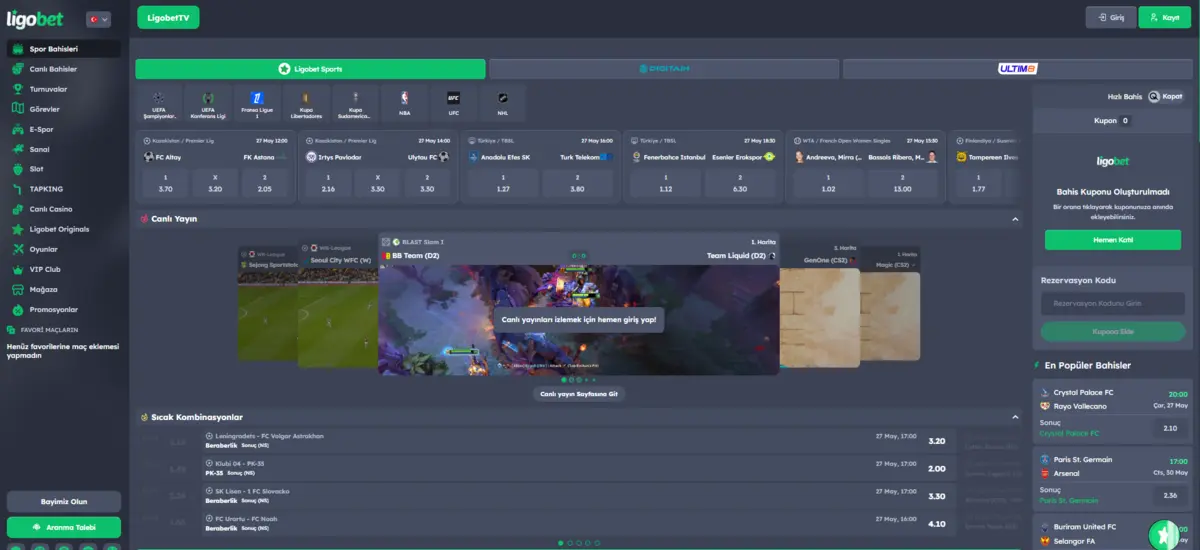Open the NHL league shortcut

(502, 103)
